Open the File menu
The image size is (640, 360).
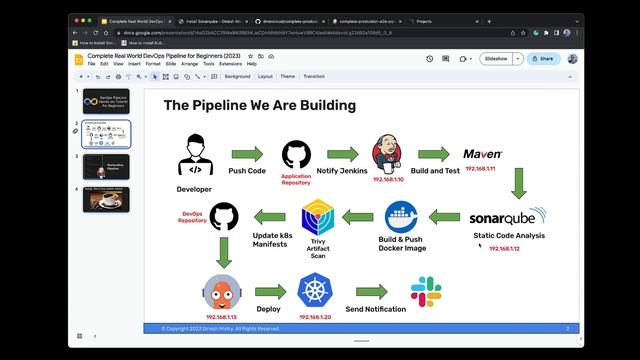pos(91,64)
